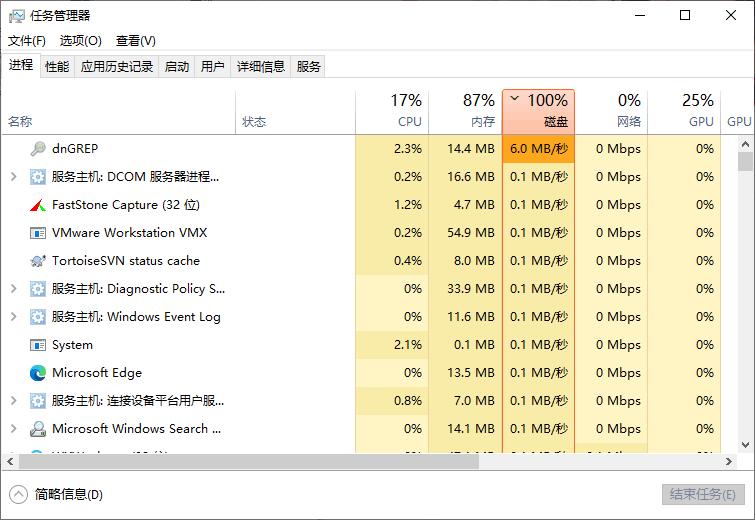
Task: Sort by the 名称 column header
Action: 118,112
